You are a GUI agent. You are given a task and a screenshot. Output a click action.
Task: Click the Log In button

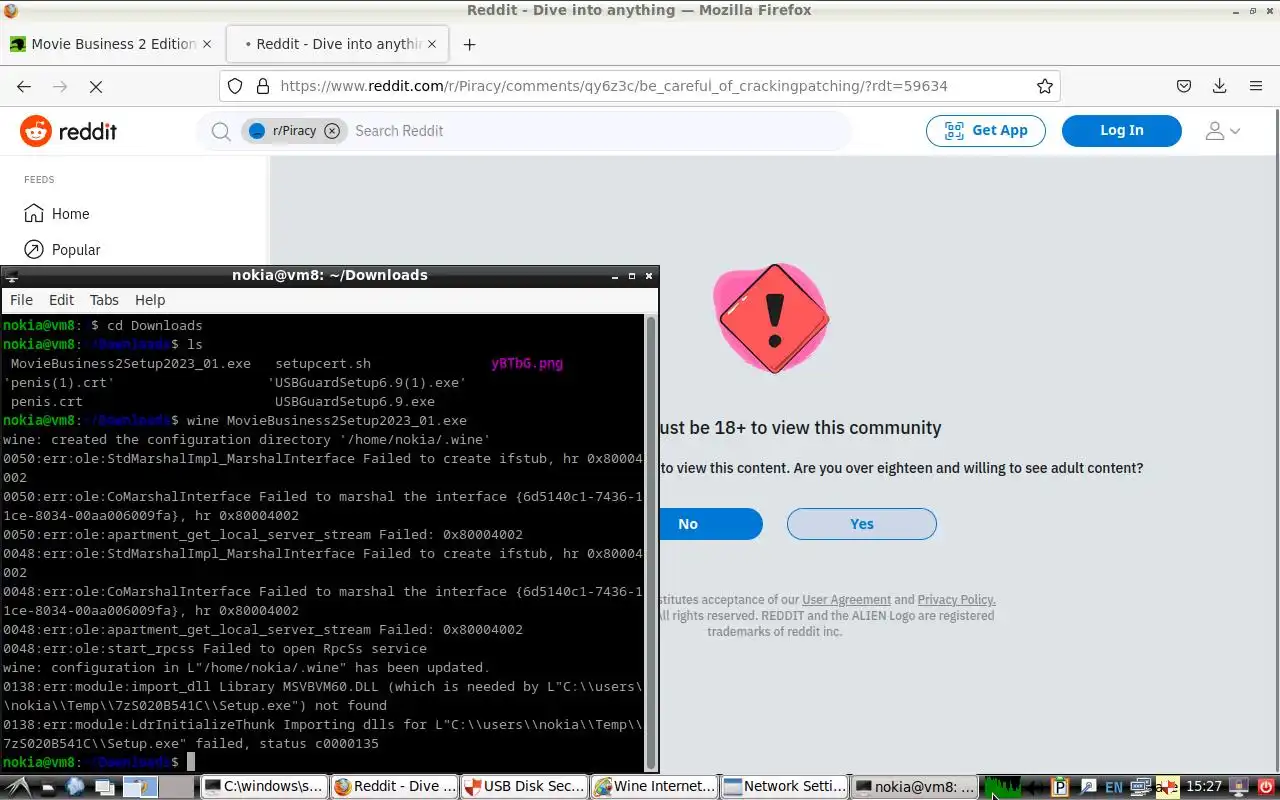[1121, 131]
